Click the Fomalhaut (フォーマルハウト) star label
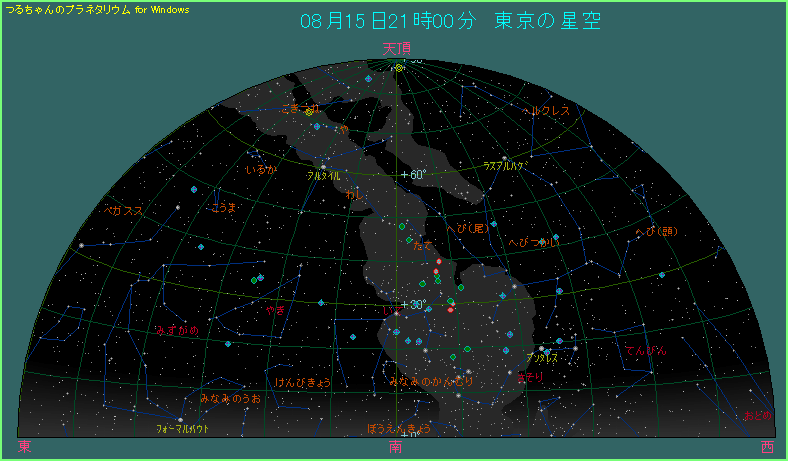 [x=182, y=428]
